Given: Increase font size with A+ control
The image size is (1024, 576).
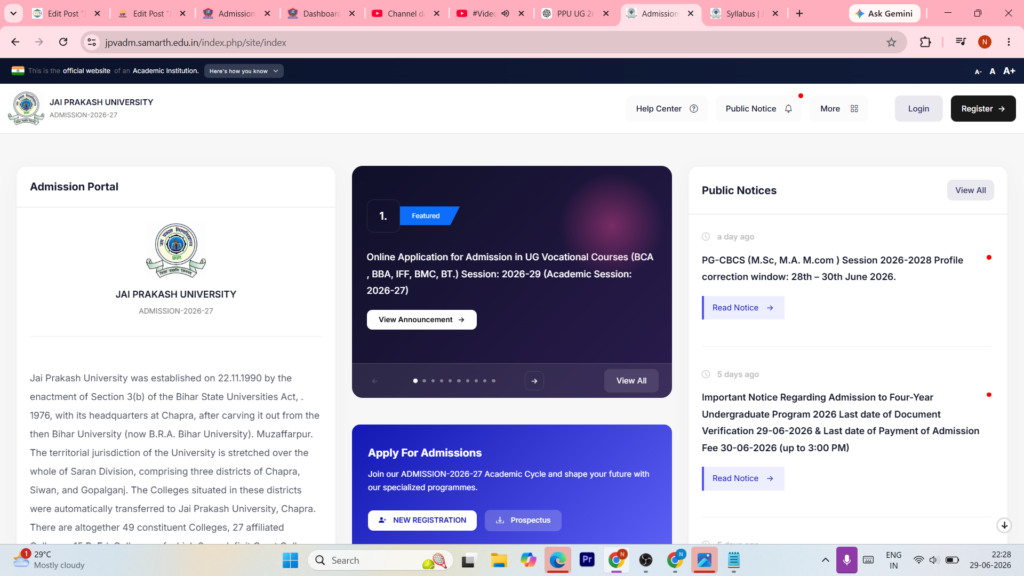Looking at the screenshot, I should (x=1009, y=71).
